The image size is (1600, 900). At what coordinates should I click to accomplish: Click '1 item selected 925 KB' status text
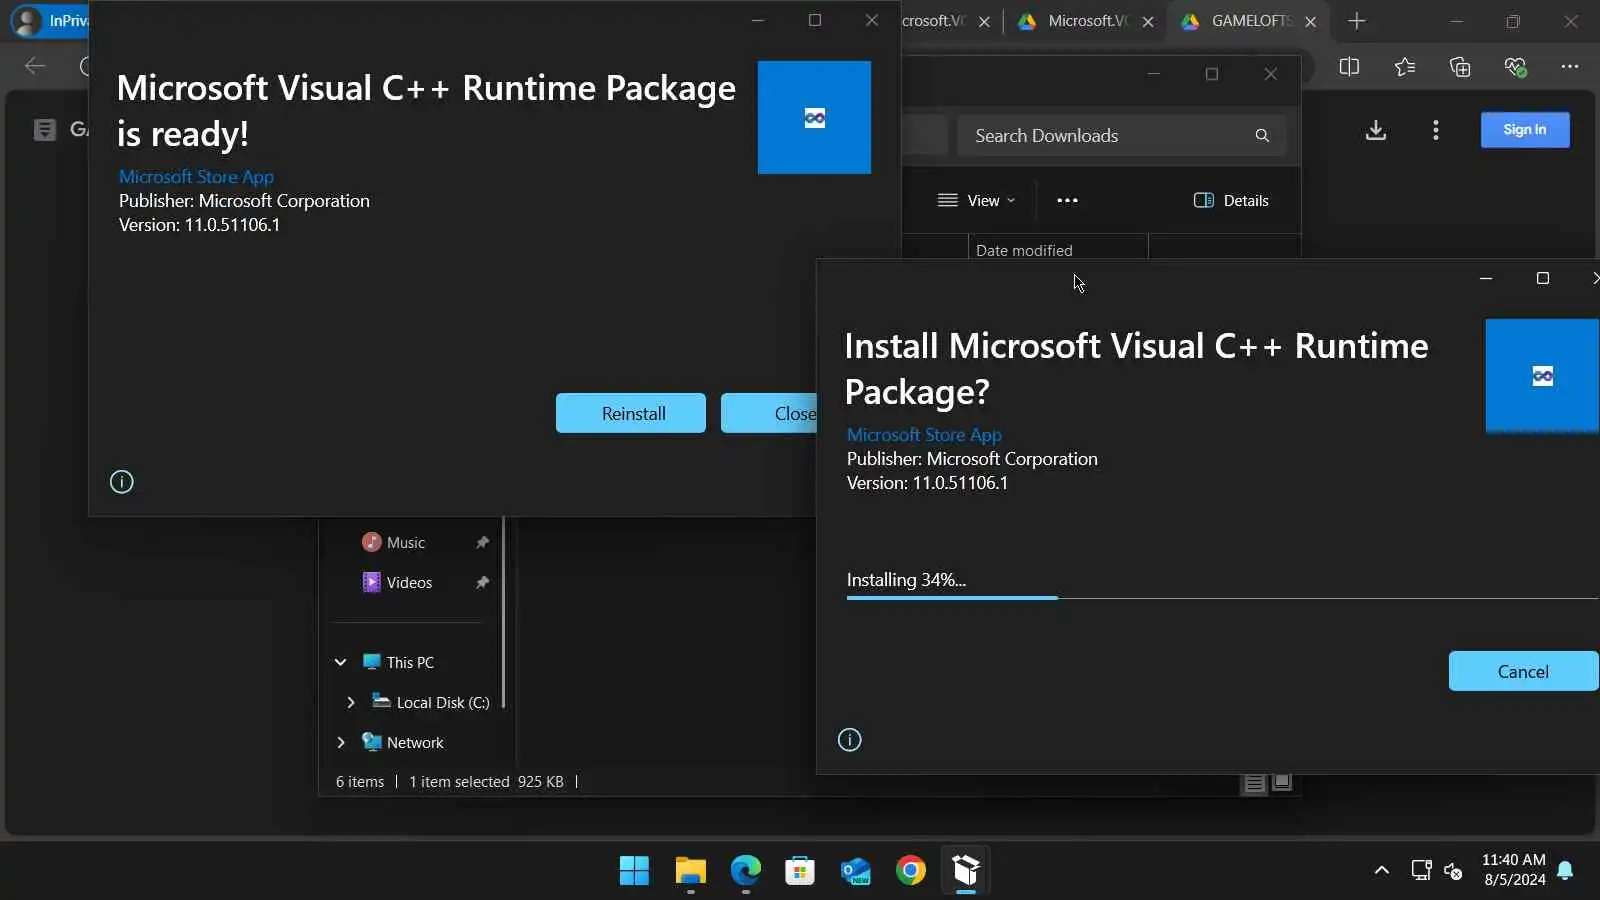pyautogui.click(x=486, y=782)
